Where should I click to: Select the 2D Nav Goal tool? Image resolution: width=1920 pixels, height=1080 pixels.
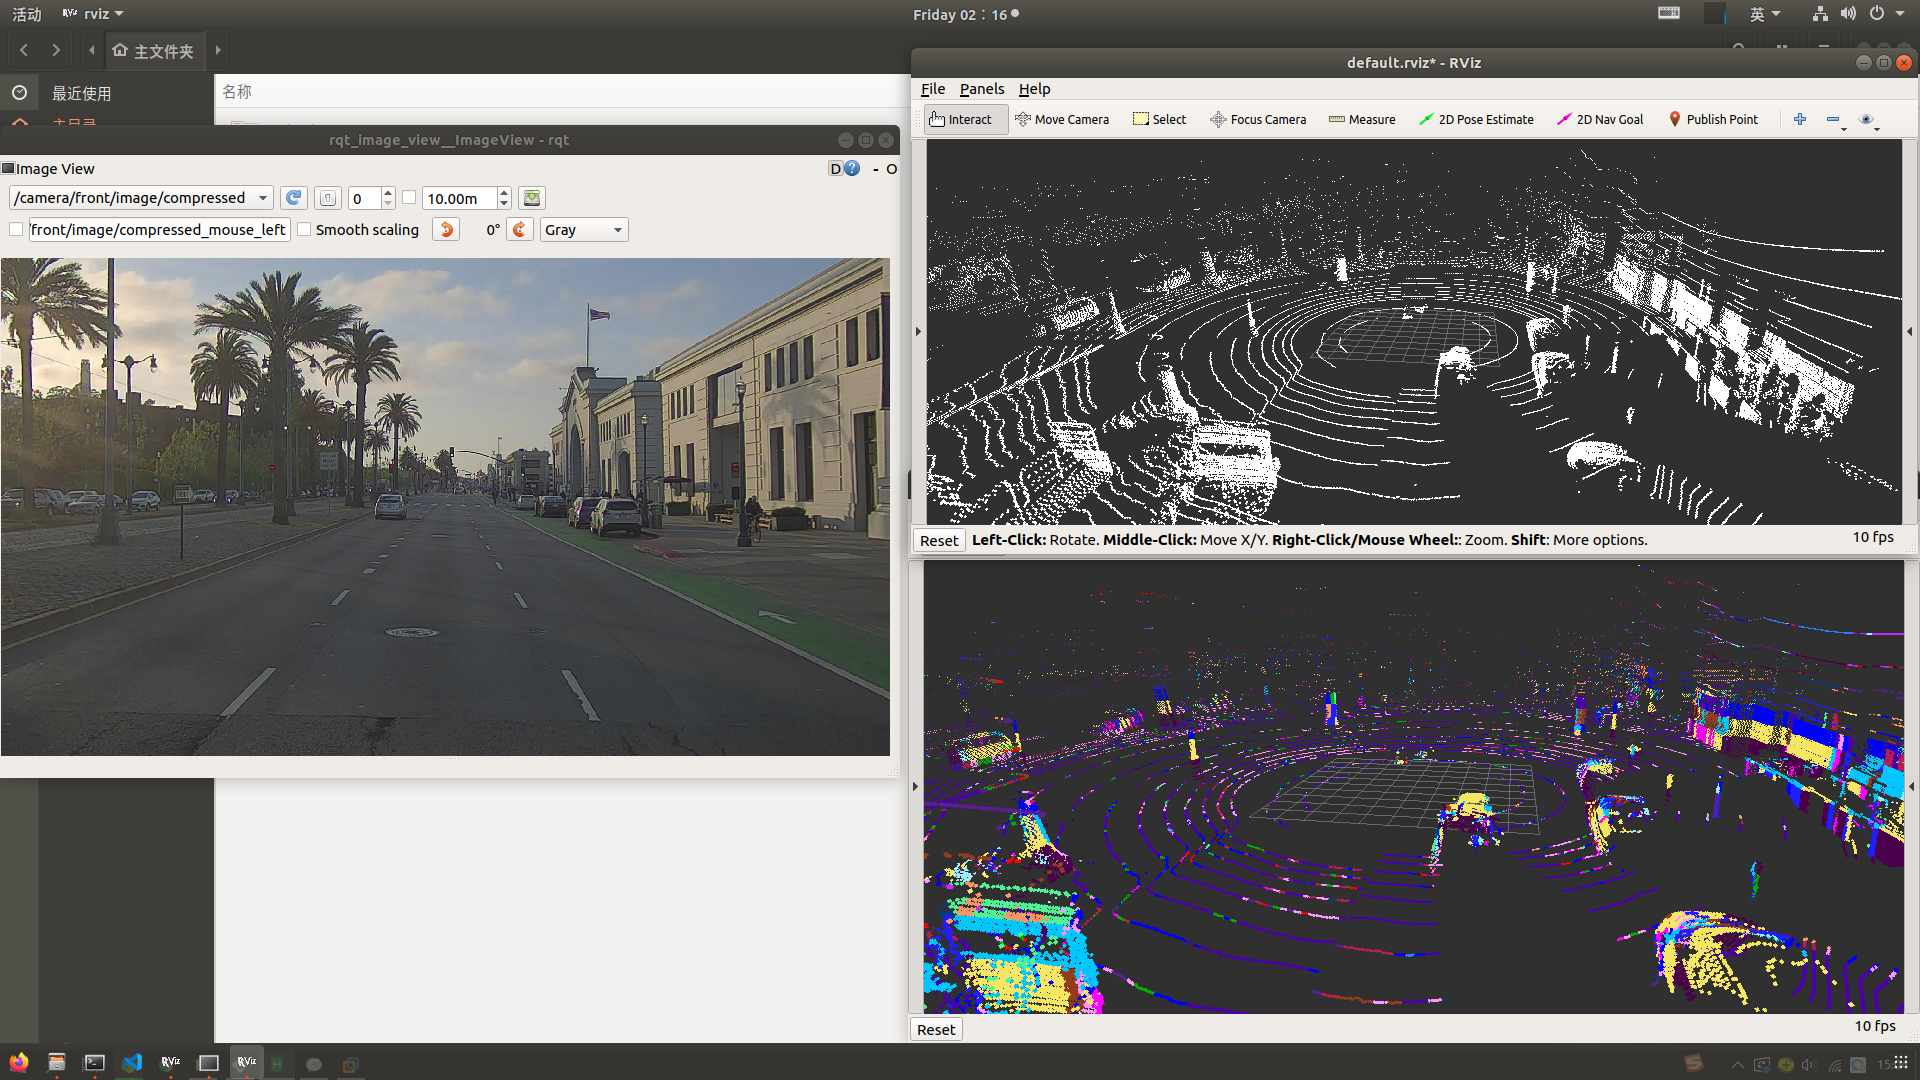click(1600, 119)
